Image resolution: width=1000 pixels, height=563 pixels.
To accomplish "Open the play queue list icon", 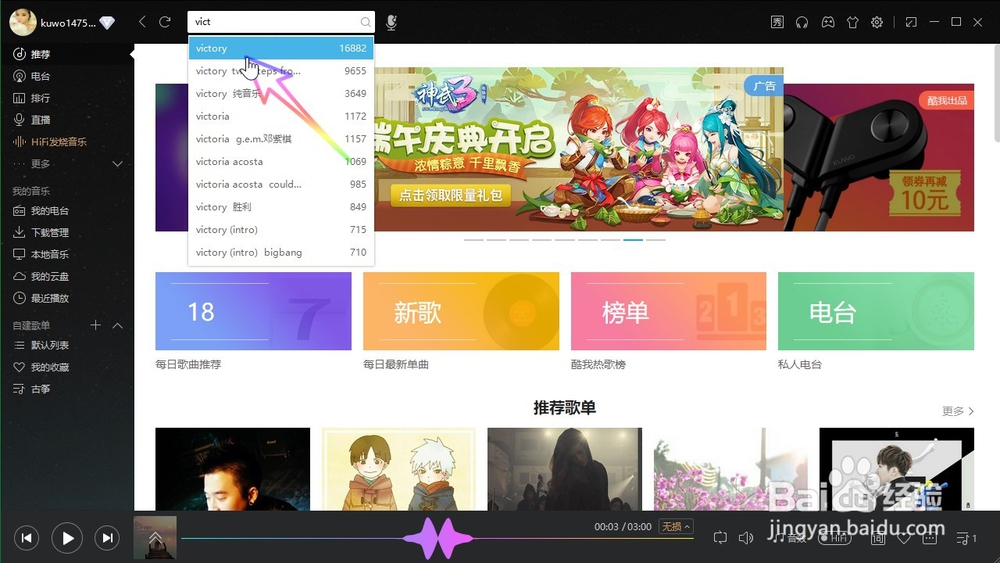I will (966, 538).
